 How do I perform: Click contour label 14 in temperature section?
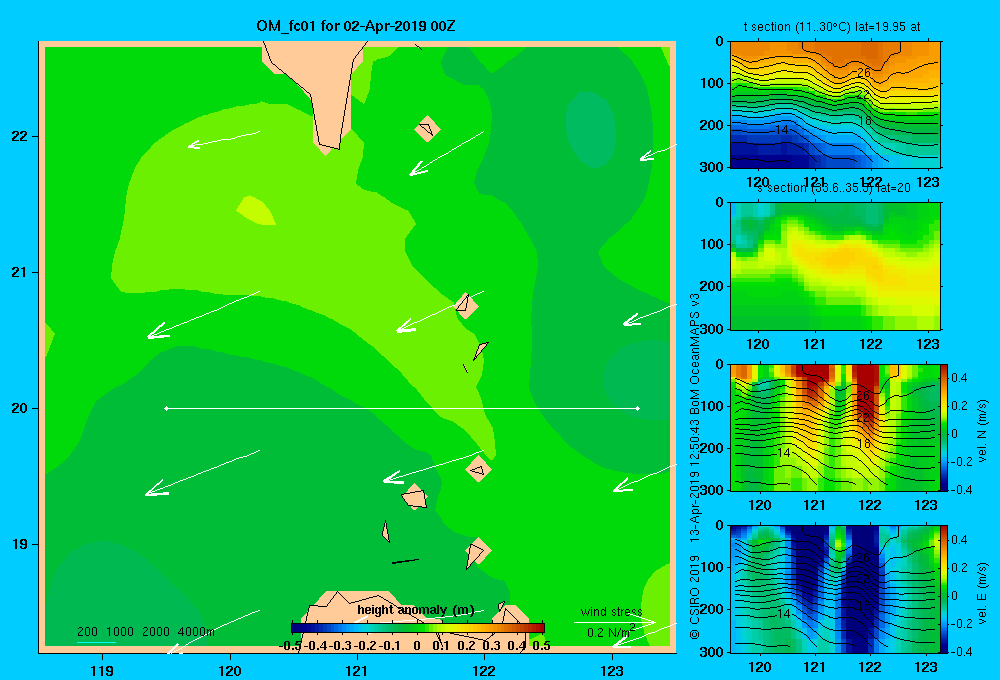click(781, 129)
